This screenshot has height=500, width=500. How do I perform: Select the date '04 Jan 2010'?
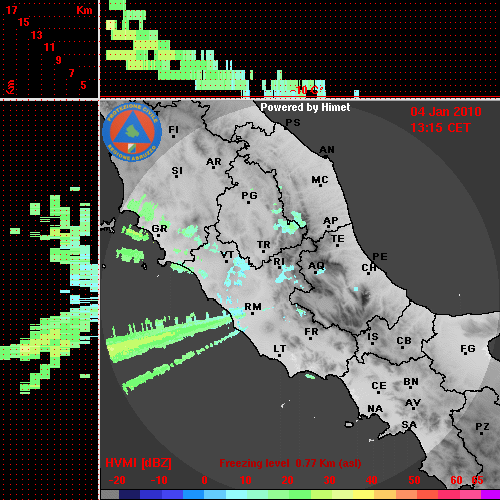click(446, 112)
